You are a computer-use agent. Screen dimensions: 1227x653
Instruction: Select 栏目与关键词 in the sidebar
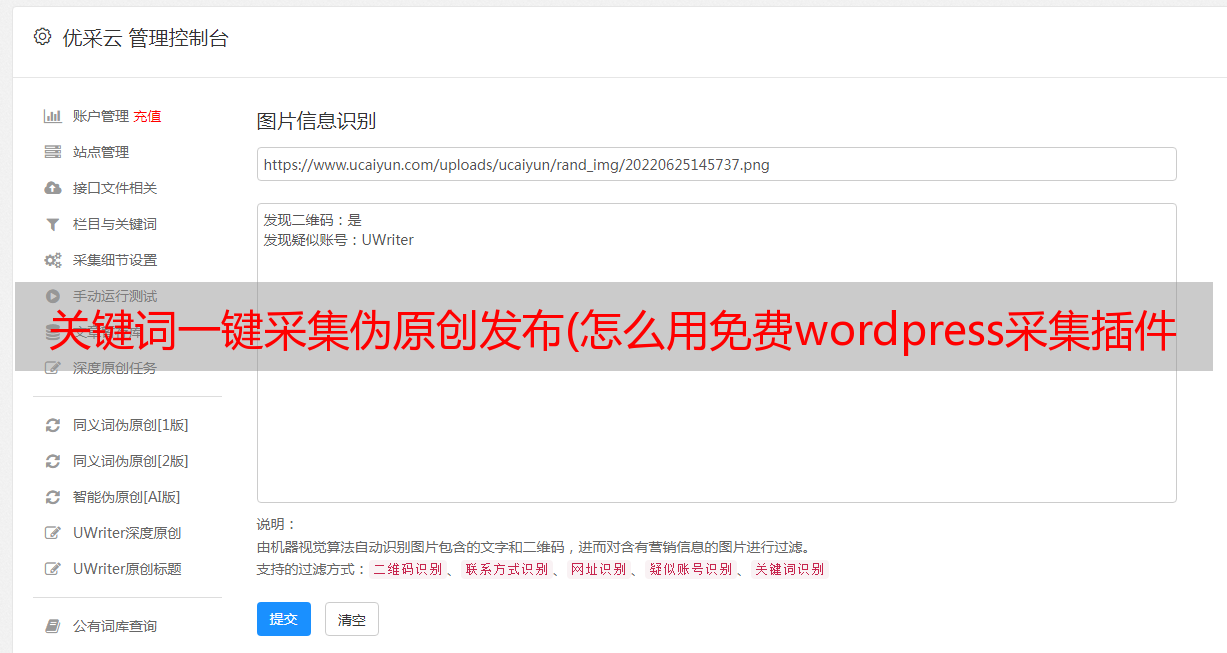[115, 224]
